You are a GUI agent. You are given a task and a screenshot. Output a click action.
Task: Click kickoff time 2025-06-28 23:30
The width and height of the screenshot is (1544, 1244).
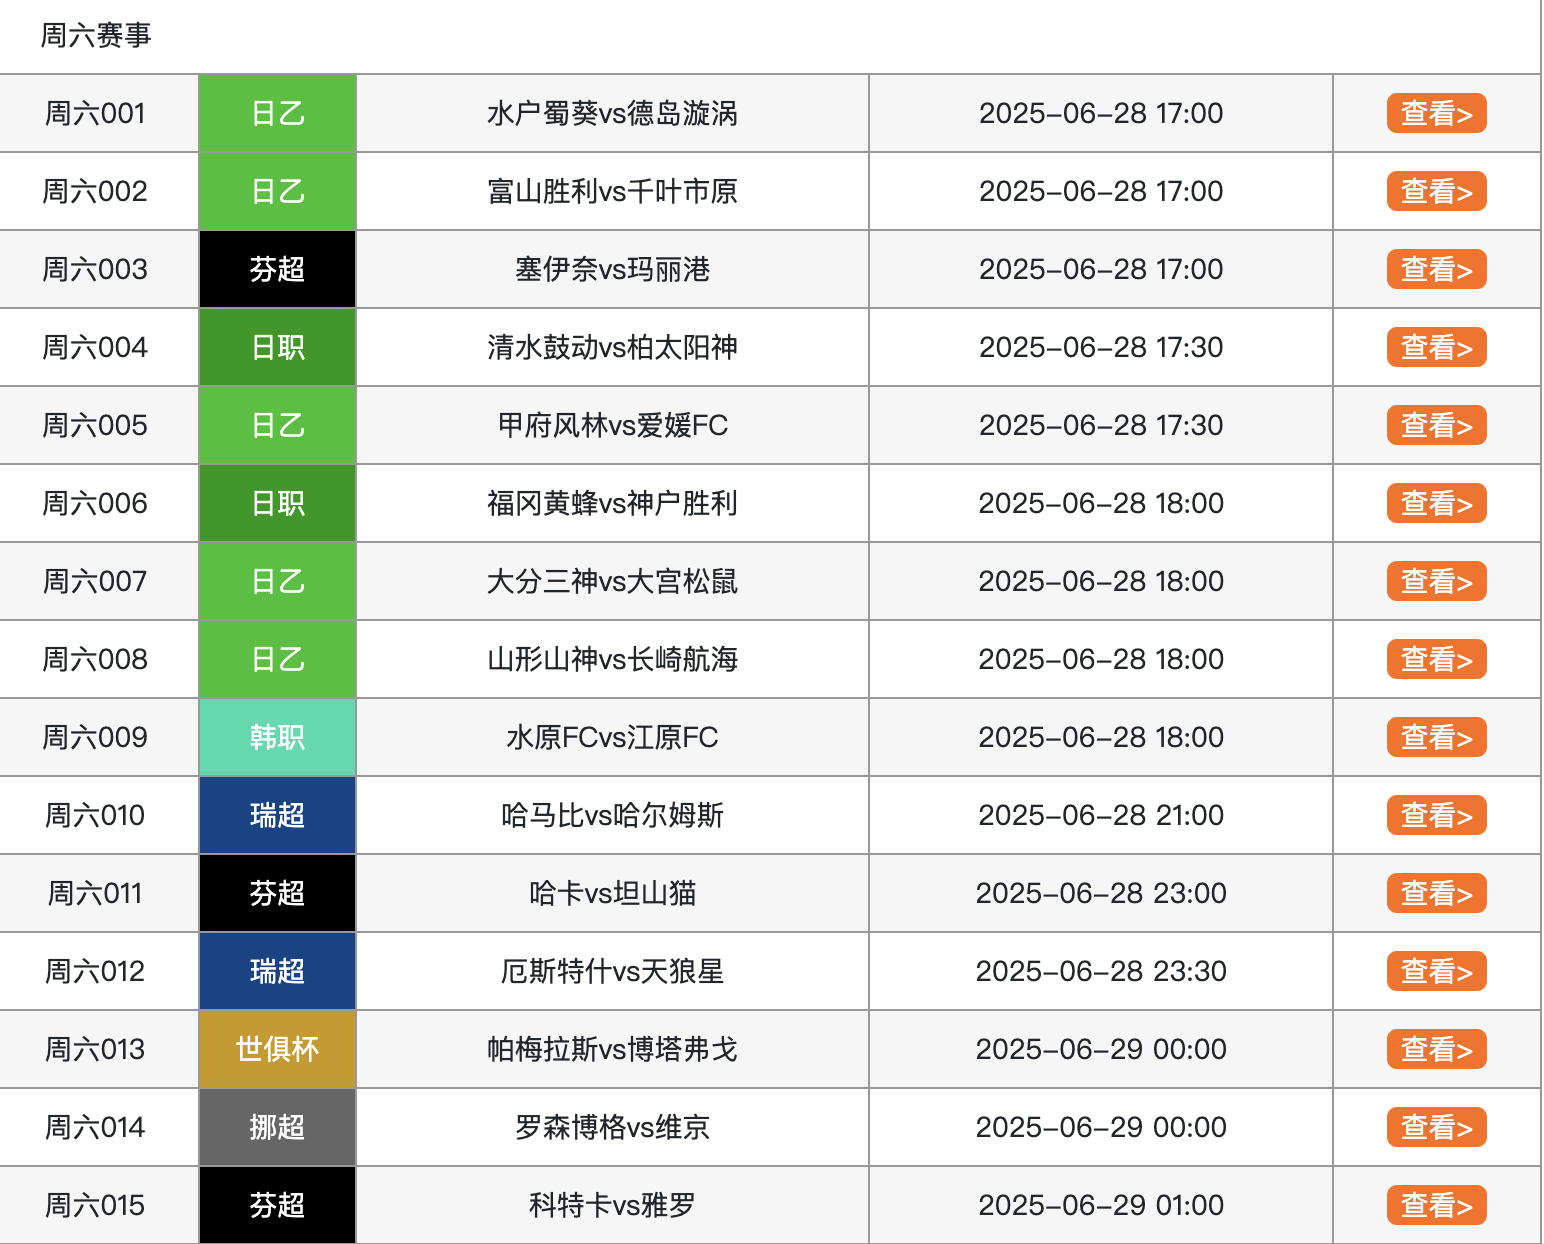(x=1101, y=971)
